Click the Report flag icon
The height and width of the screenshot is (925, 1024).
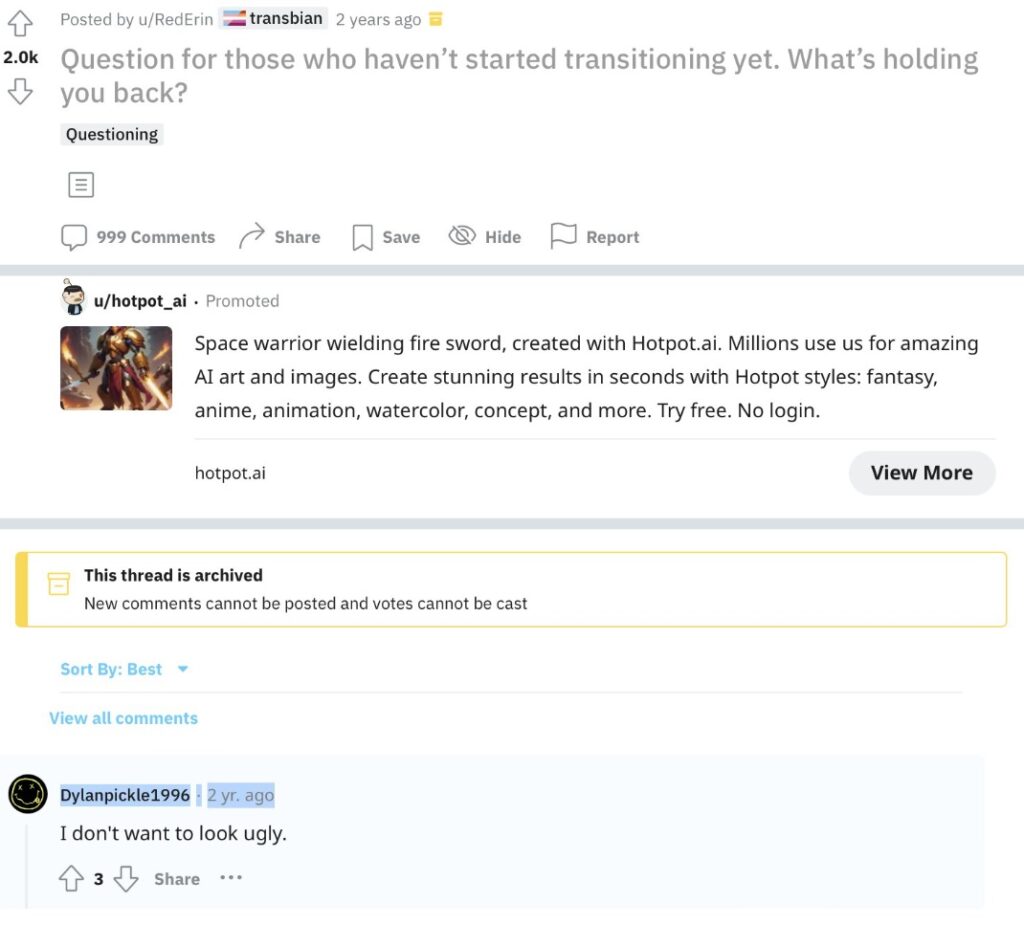(x=566, y=235)
